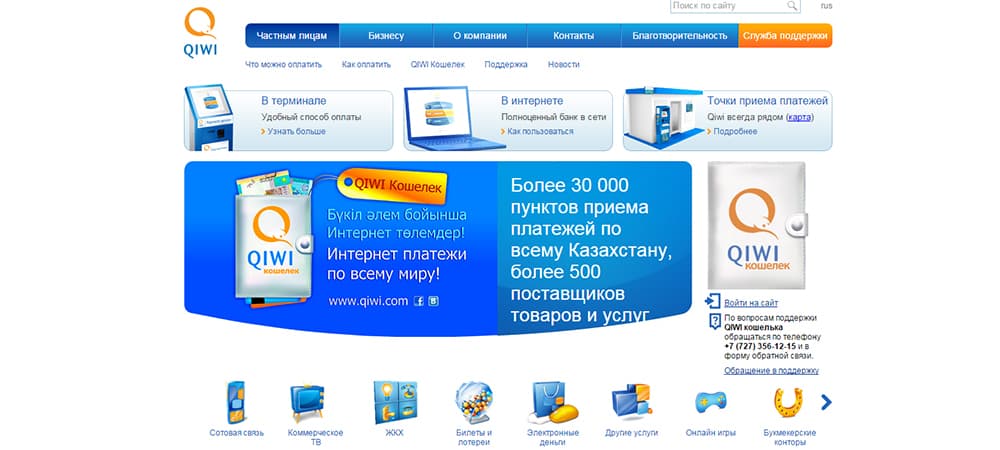Screen dimensions: 1000x450
Task: Open the Сотовая связь phone icon
Action: click(235, 402)
